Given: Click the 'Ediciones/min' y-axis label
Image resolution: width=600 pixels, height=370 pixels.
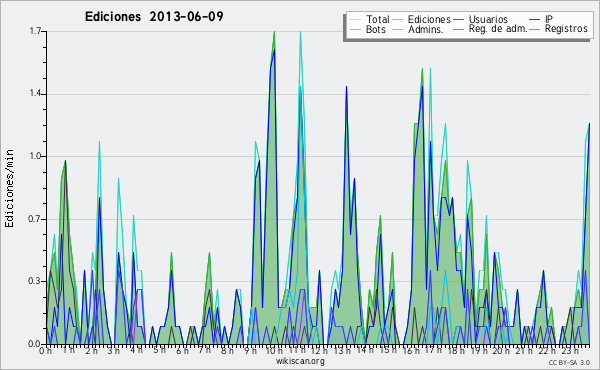Looking at the screenshot, I should (x=9, y=188).
